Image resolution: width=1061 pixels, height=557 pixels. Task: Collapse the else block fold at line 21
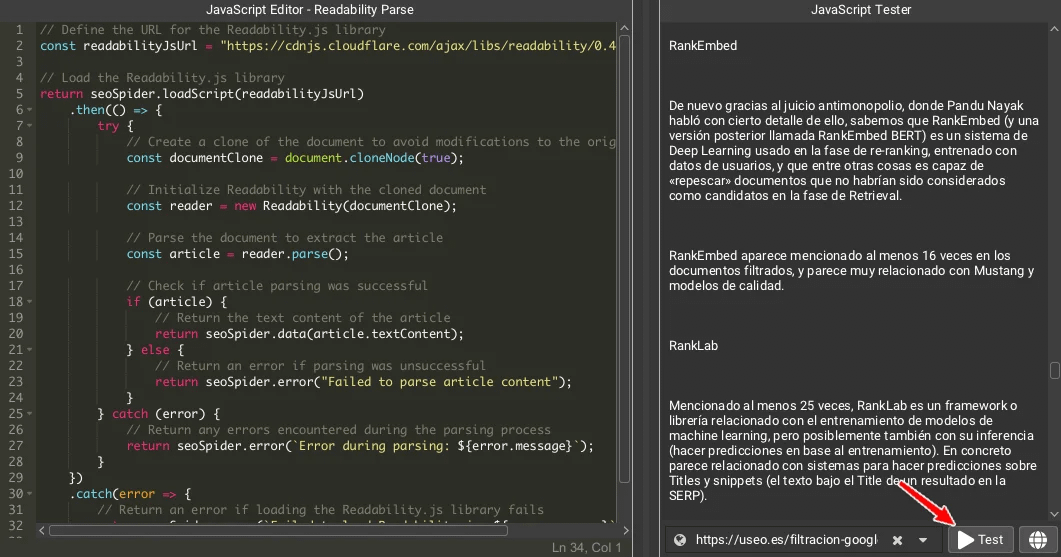(30, 350)
